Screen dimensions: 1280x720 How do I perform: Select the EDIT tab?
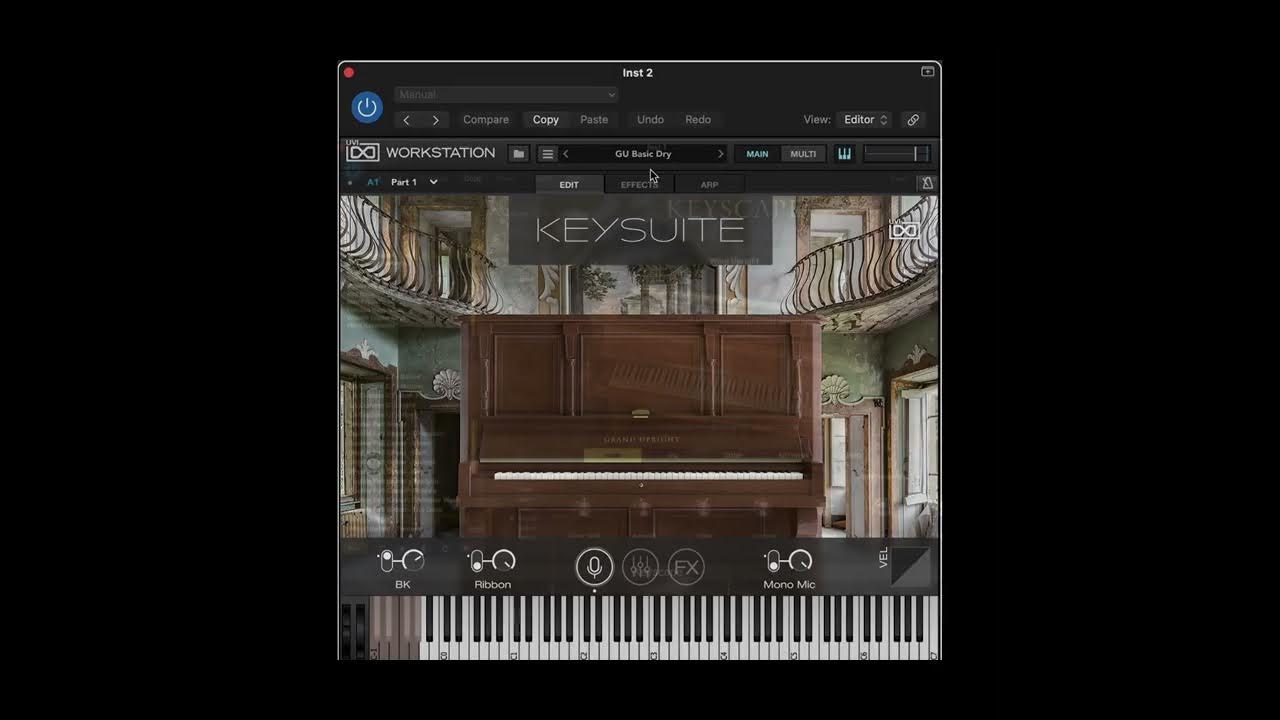[569, 185]
